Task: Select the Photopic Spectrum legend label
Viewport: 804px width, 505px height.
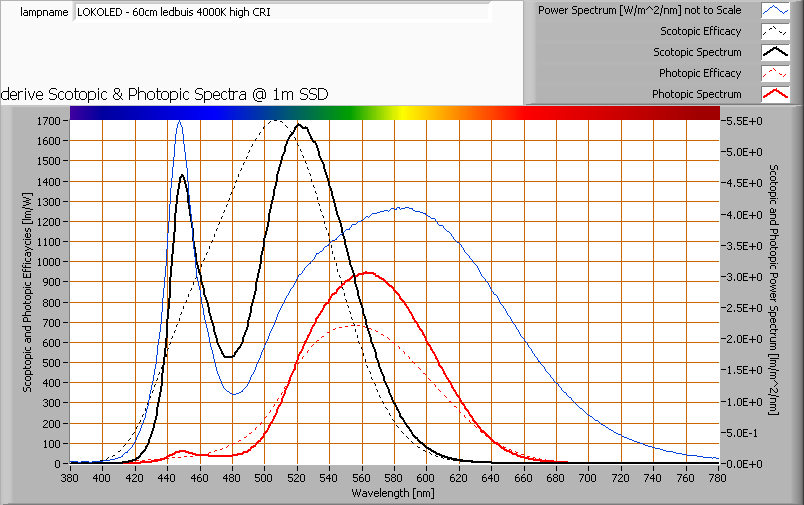Action: pos(696,94)
